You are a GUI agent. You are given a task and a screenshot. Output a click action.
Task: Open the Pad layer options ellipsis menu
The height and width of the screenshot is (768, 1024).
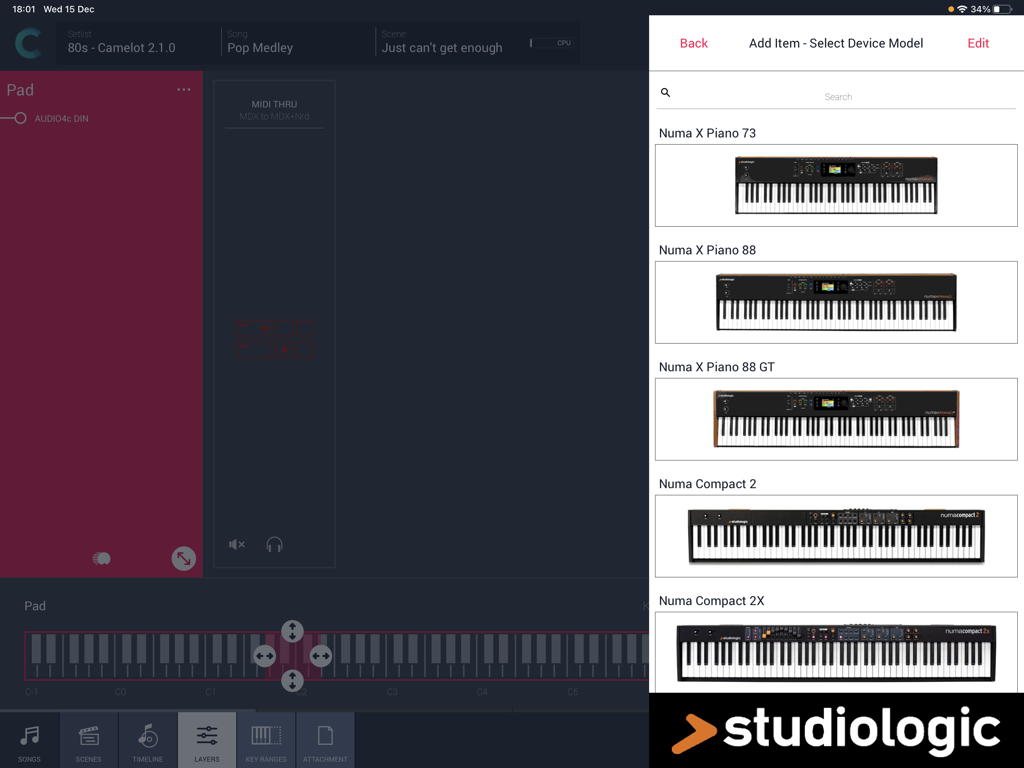[x=184, y=89]
